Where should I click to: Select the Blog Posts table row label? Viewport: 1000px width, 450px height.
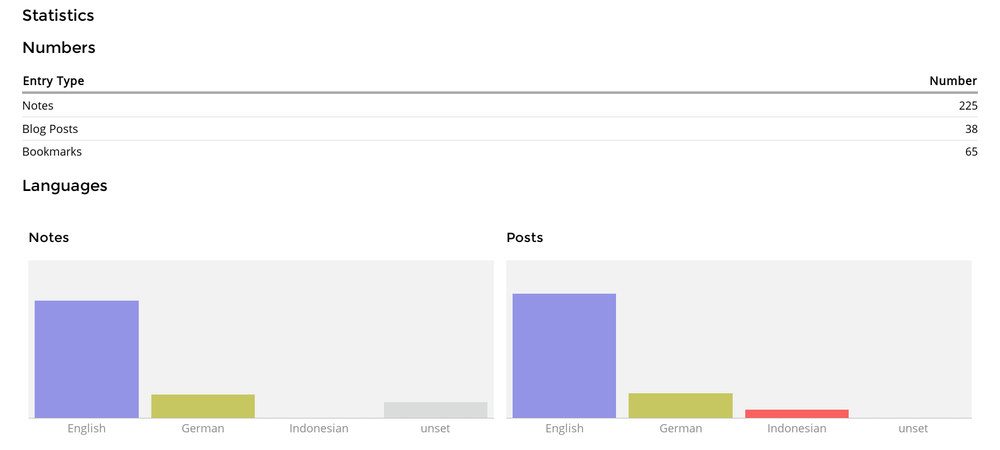(50, 129)
